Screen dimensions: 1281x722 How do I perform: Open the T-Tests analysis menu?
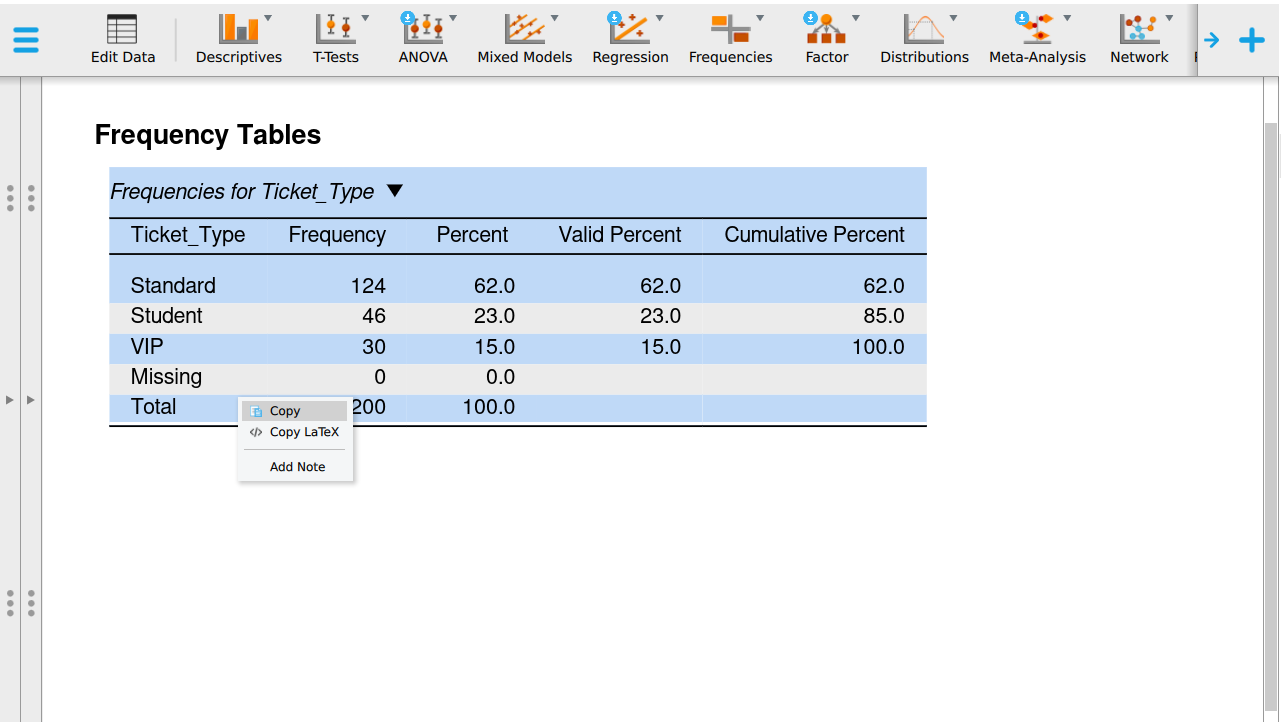coord(336,39)
